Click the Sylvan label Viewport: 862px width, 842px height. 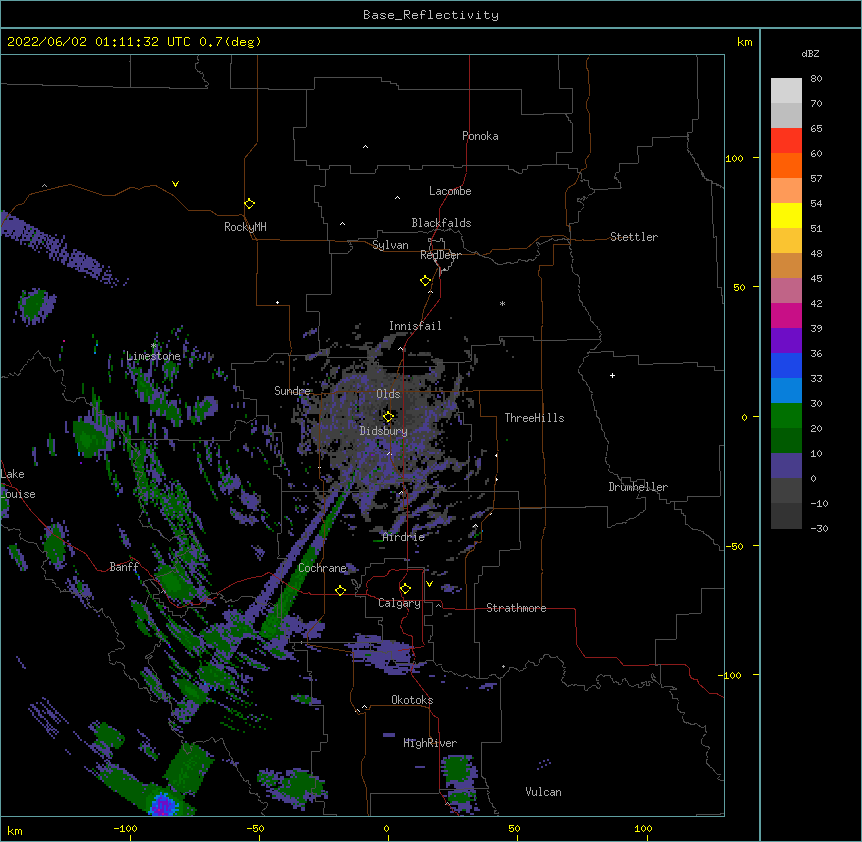[x=390, y=245]
